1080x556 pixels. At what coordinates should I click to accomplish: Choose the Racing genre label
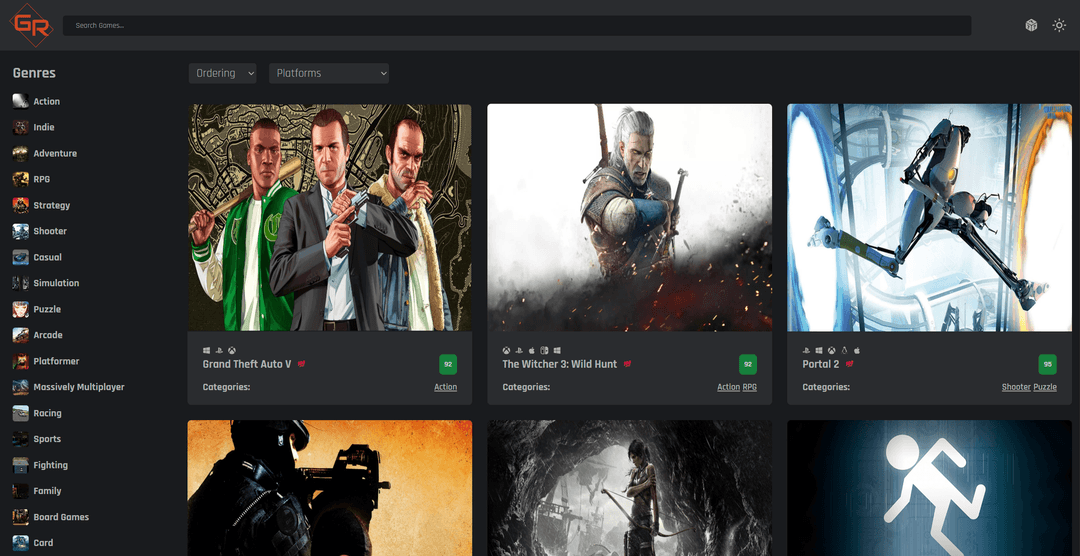tap(48, 413)
